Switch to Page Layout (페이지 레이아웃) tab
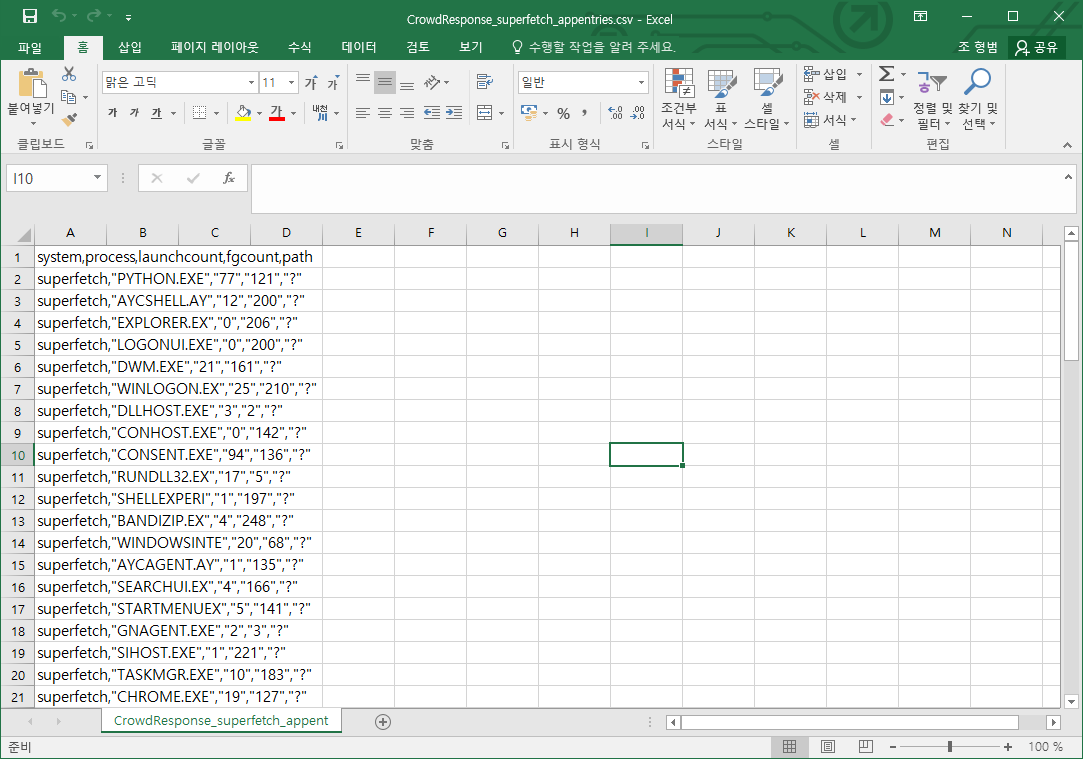 pos(215,47)
